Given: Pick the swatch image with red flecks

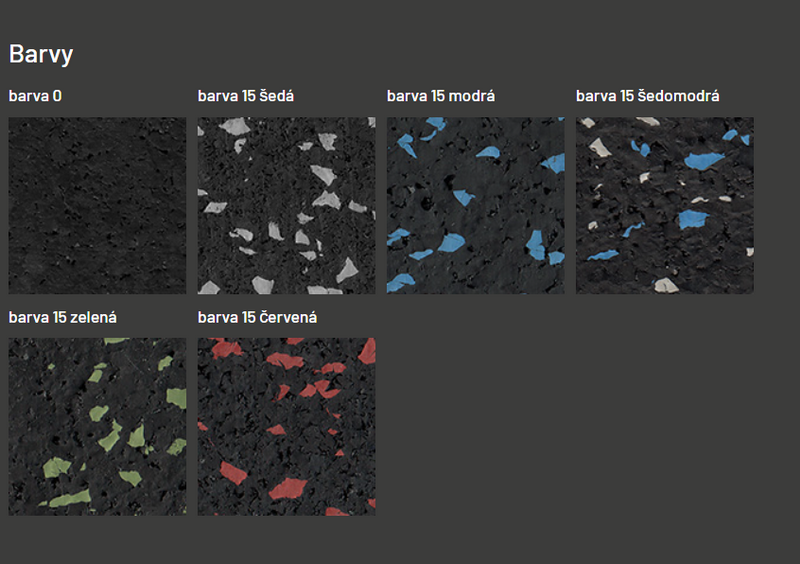Looking at the screenshot, I should coord(286,426).
